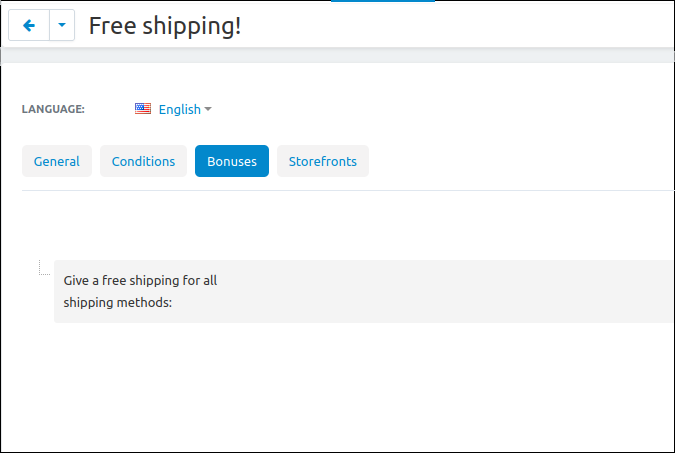The width and height of the screenshot is (675, 453).
Task: Click the "Free shipping!" page title
Action: [165, 26]
